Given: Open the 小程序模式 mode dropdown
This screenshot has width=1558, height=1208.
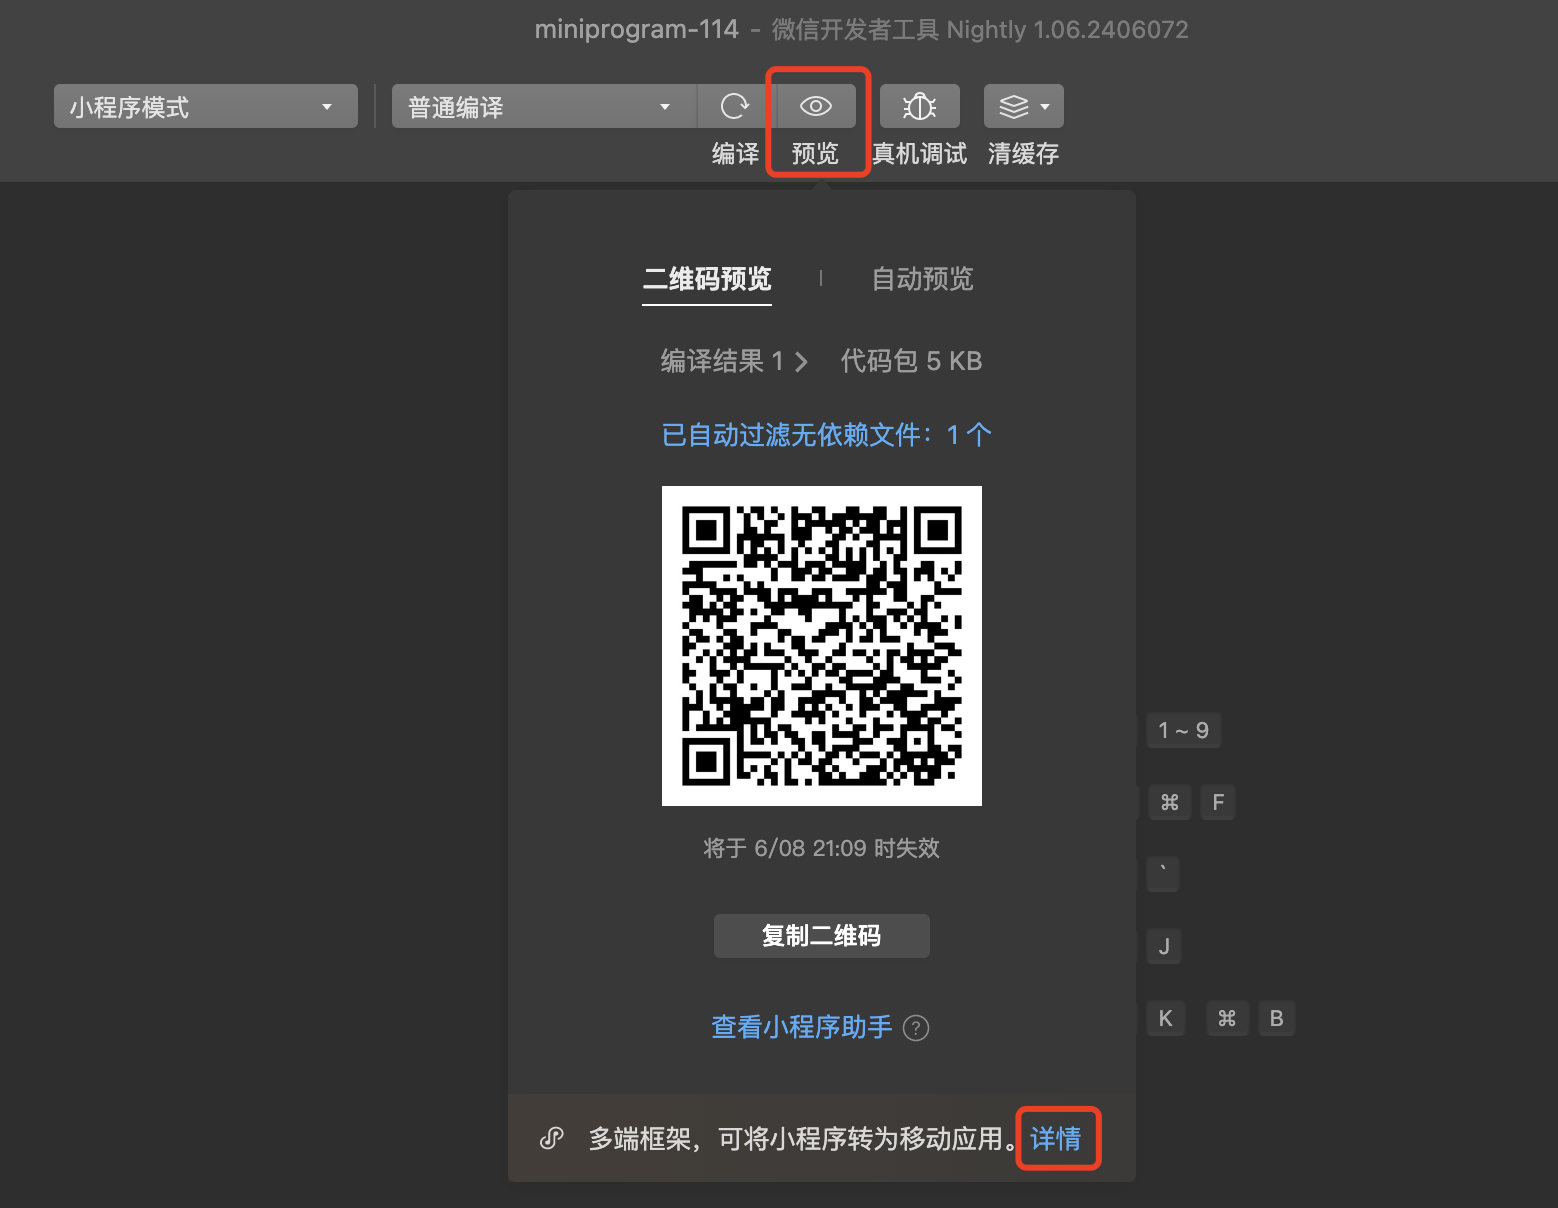Looking at the screenshot, I should click(x=205, y=106).
